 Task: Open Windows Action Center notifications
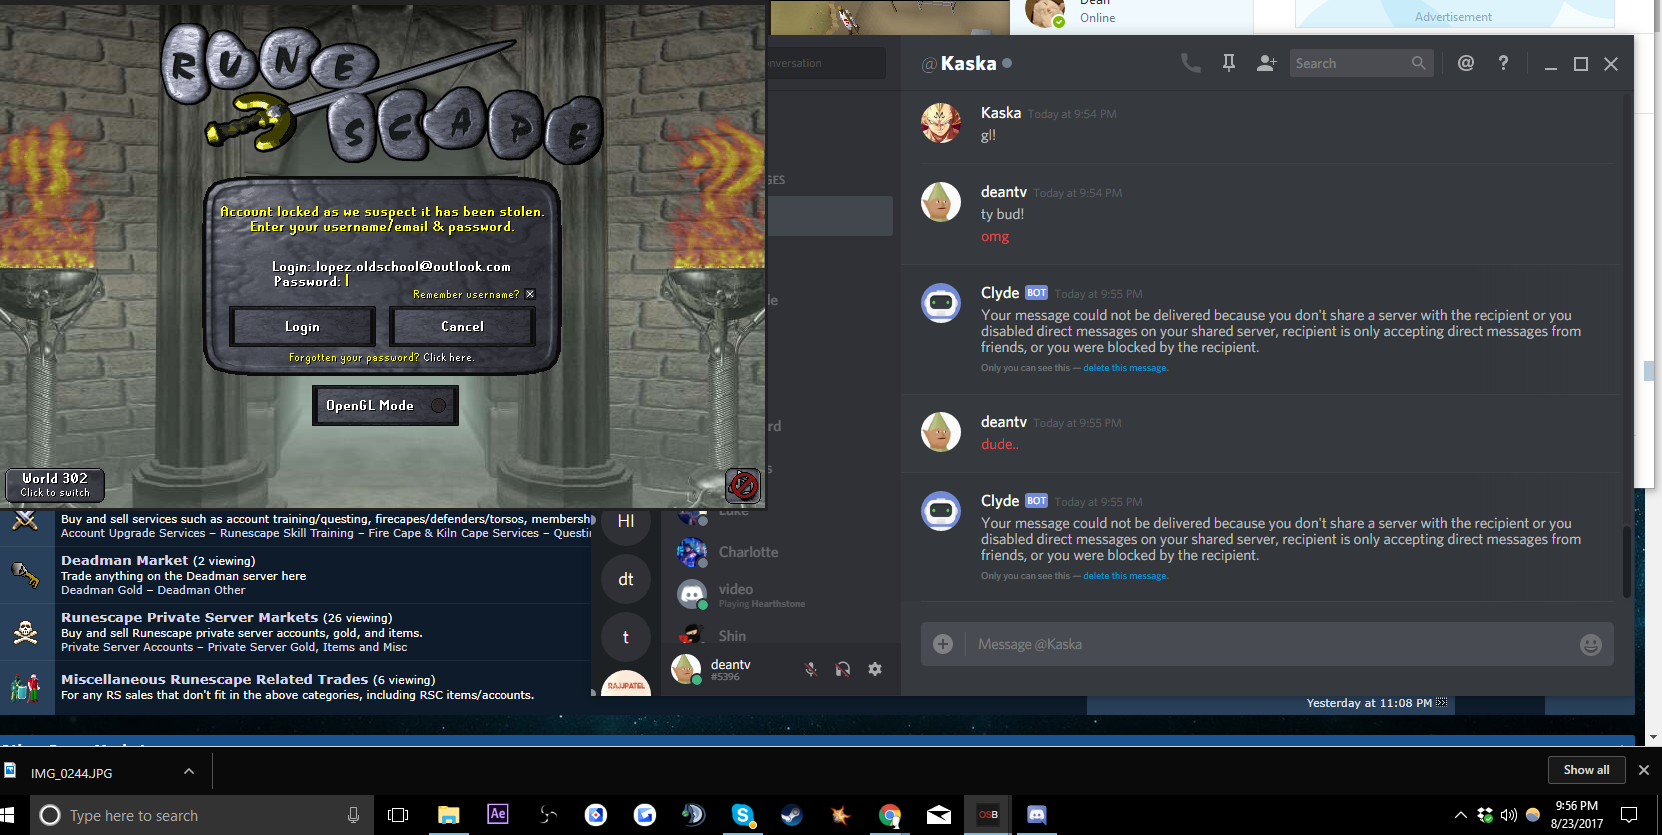pyautogui.click(x=1629, y=815)
